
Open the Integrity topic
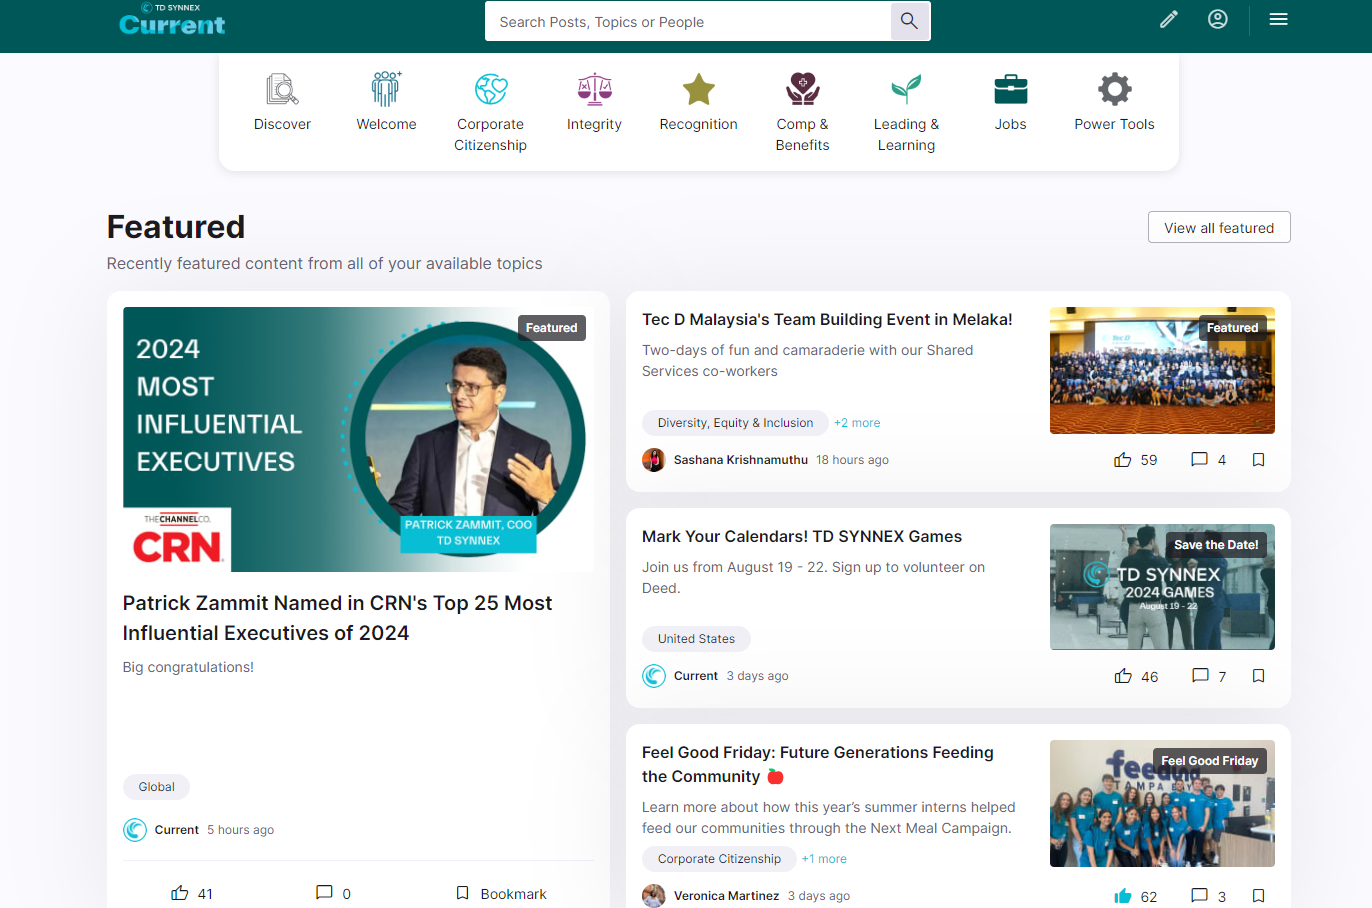pyautogui.click(x=594, y=103)
